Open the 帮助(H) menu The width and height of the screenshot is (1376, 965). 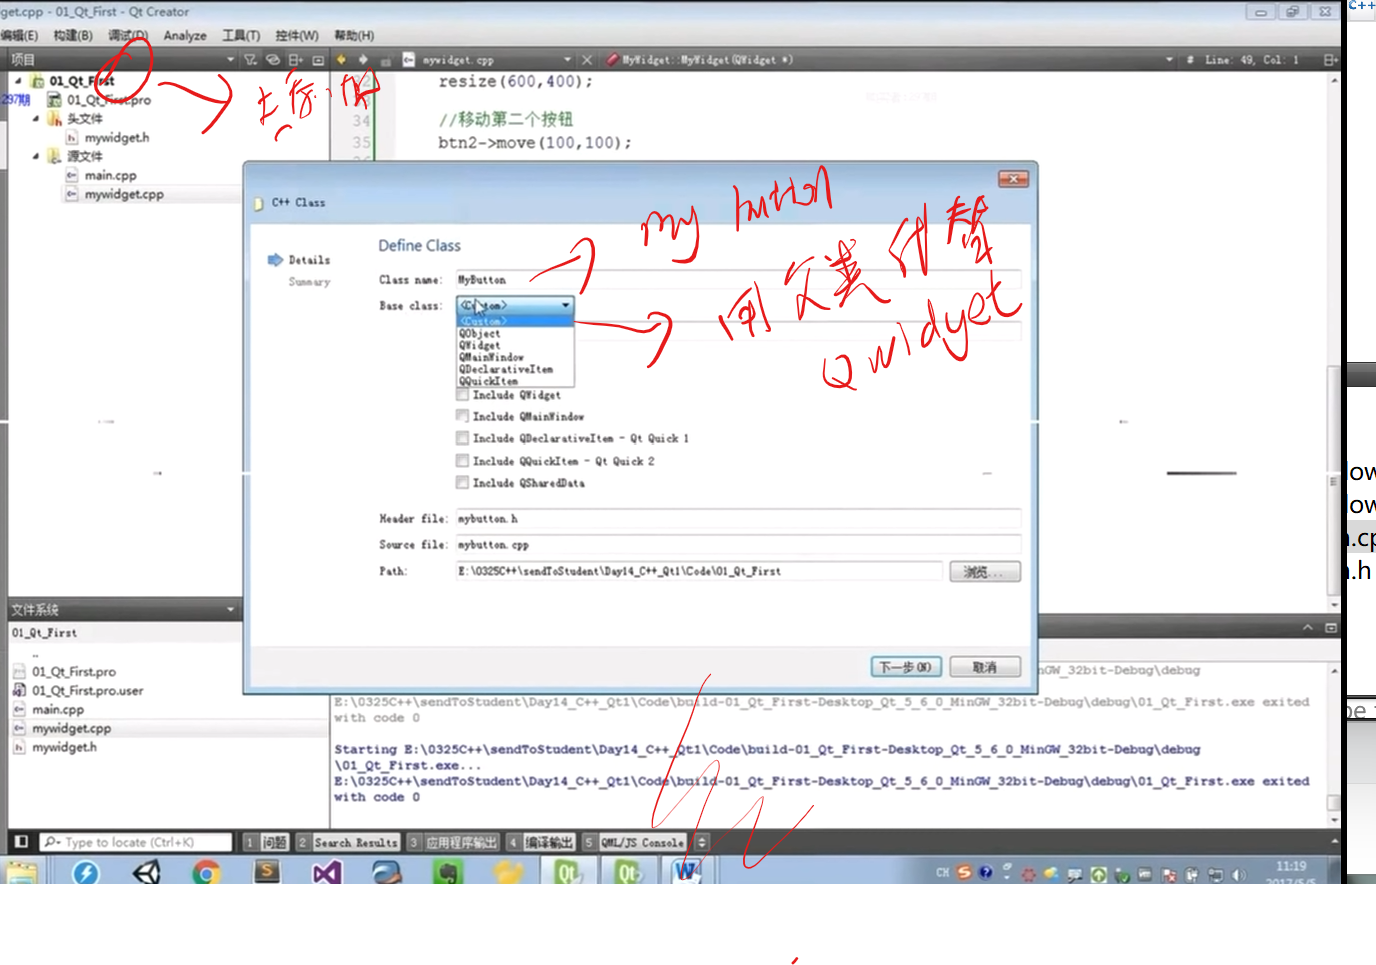[x=354, y=35]
